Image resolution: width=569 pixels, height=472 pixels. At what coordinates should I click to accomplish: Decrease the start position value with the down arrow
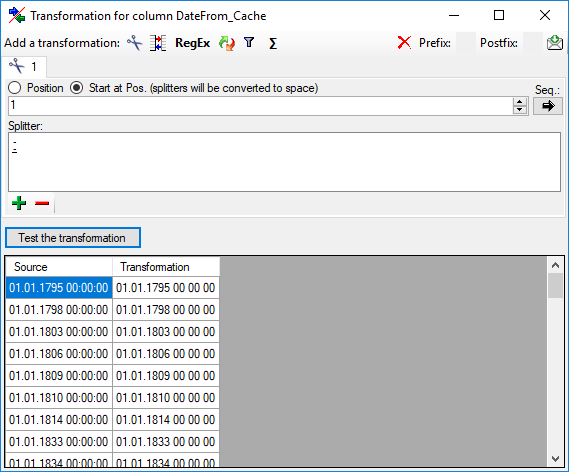pos(520,110)
